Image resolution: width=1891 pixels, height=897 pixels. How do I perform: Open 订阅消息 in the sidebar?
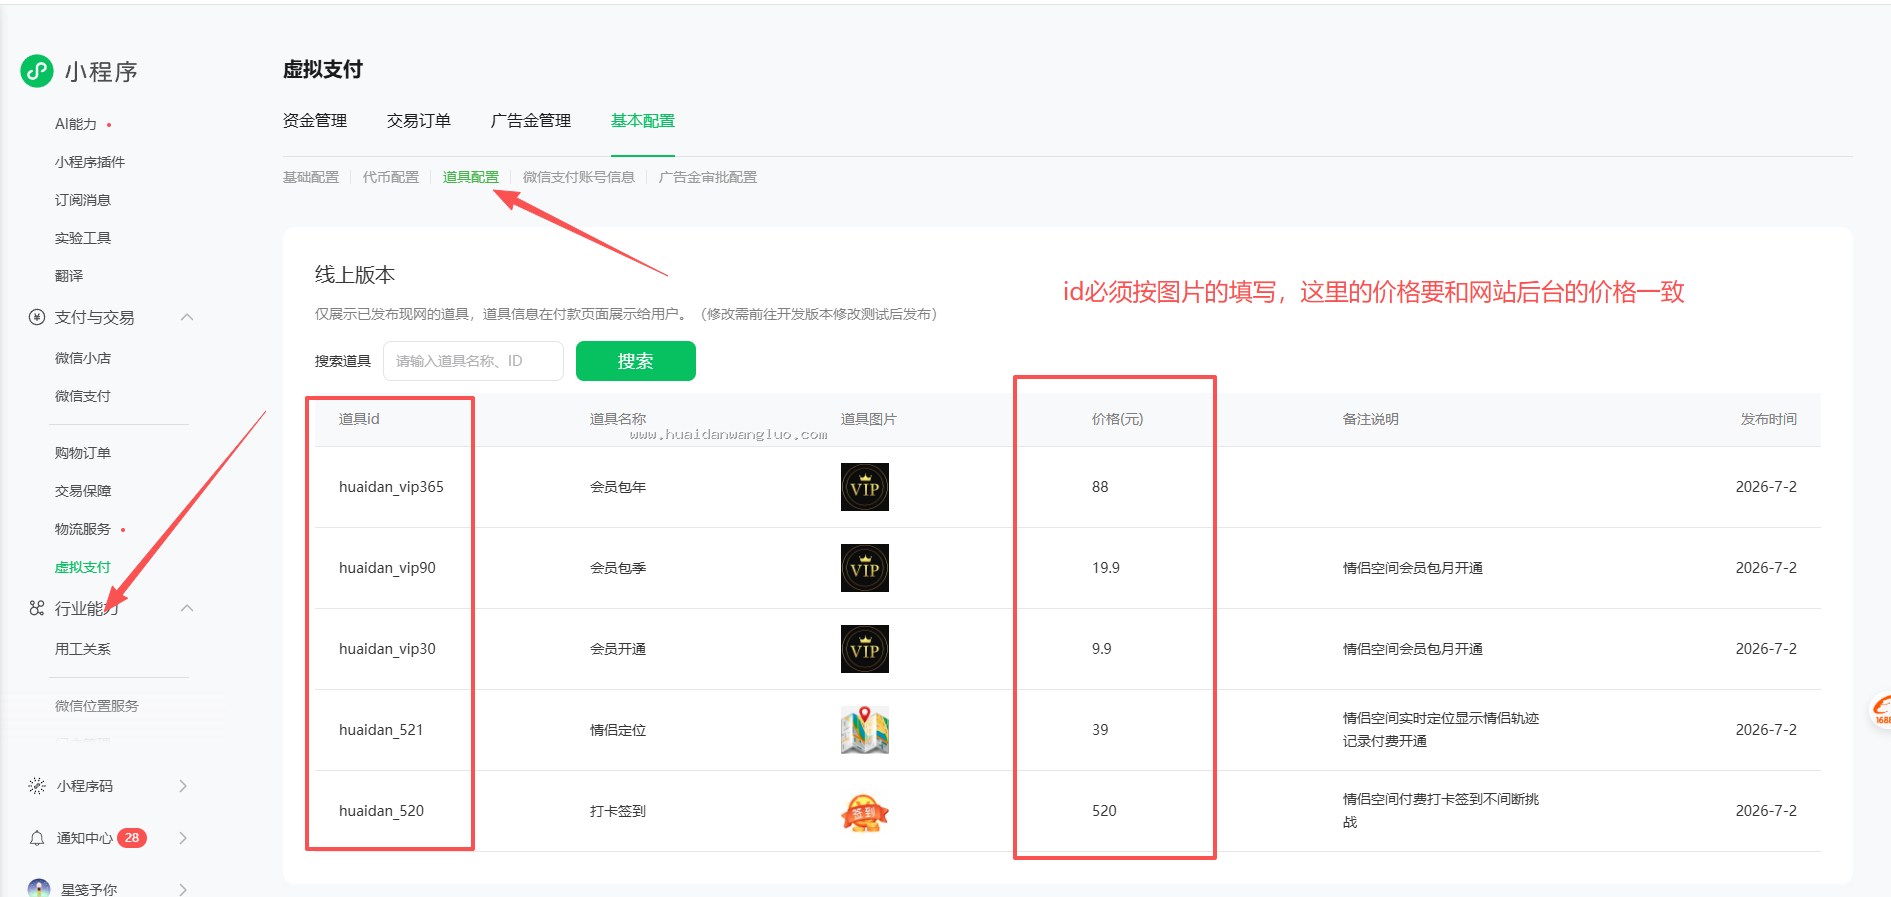tap(83, 200)
